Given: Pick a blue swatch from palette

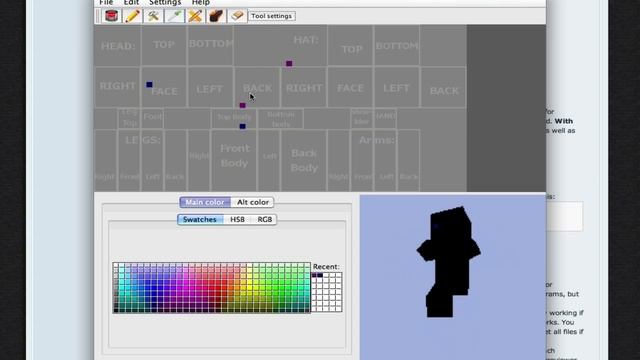Looking at the screenshot, I should tap(154, 288).
